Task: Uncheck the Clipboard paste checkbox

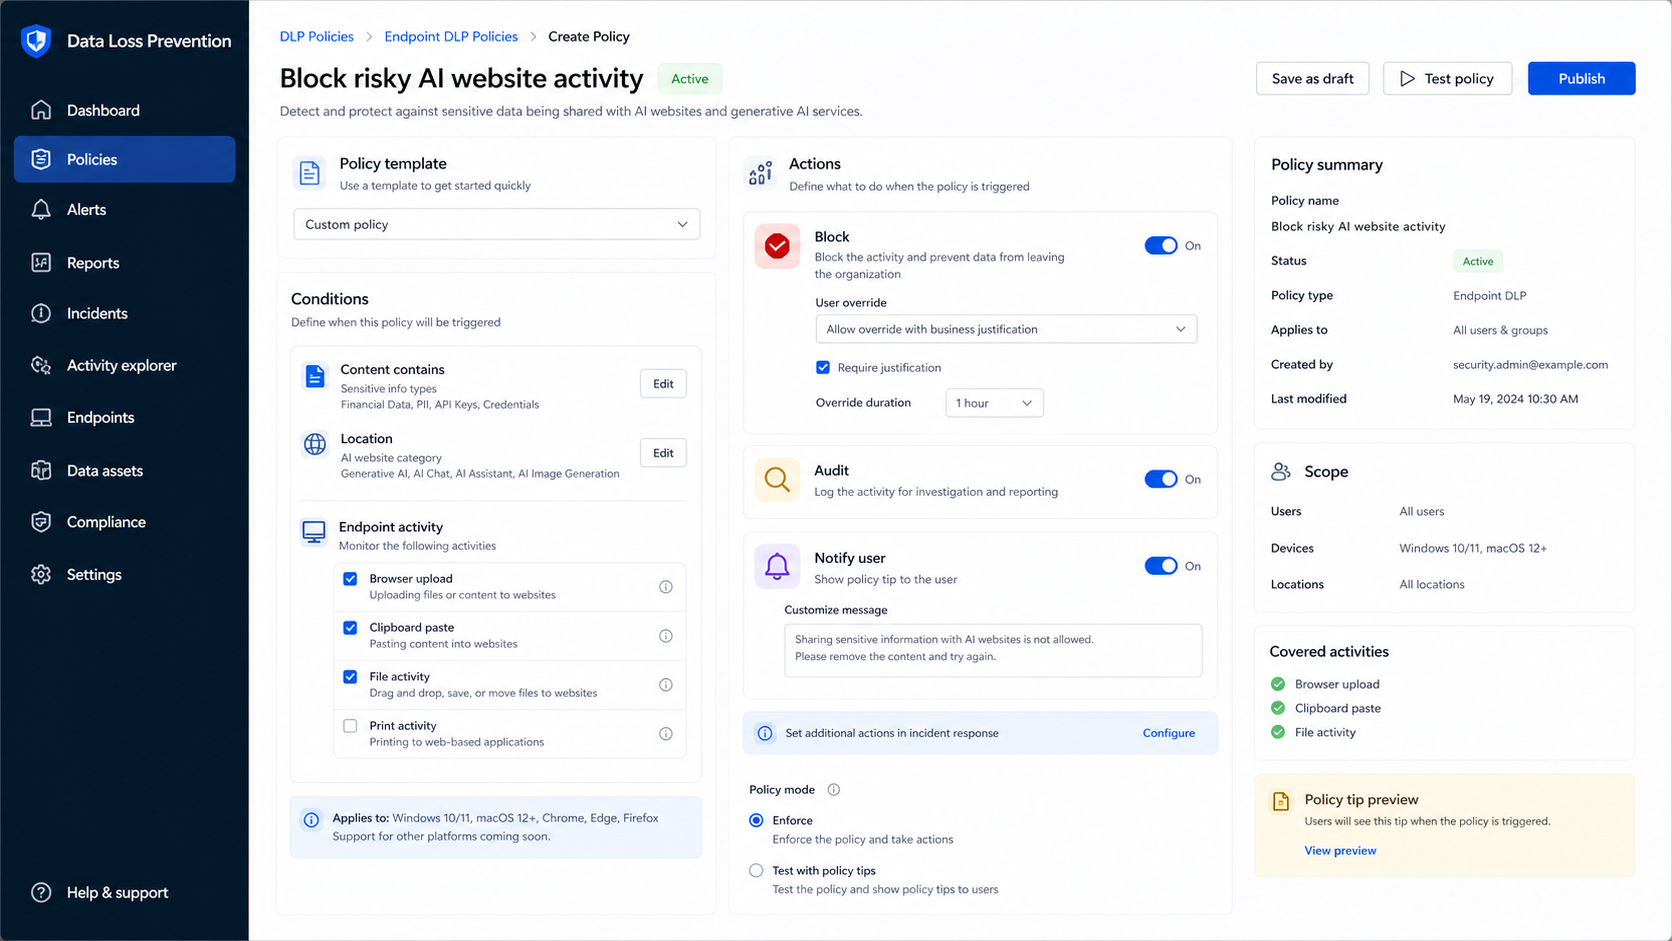Action: pyautogui.click(x=350, y=628)
